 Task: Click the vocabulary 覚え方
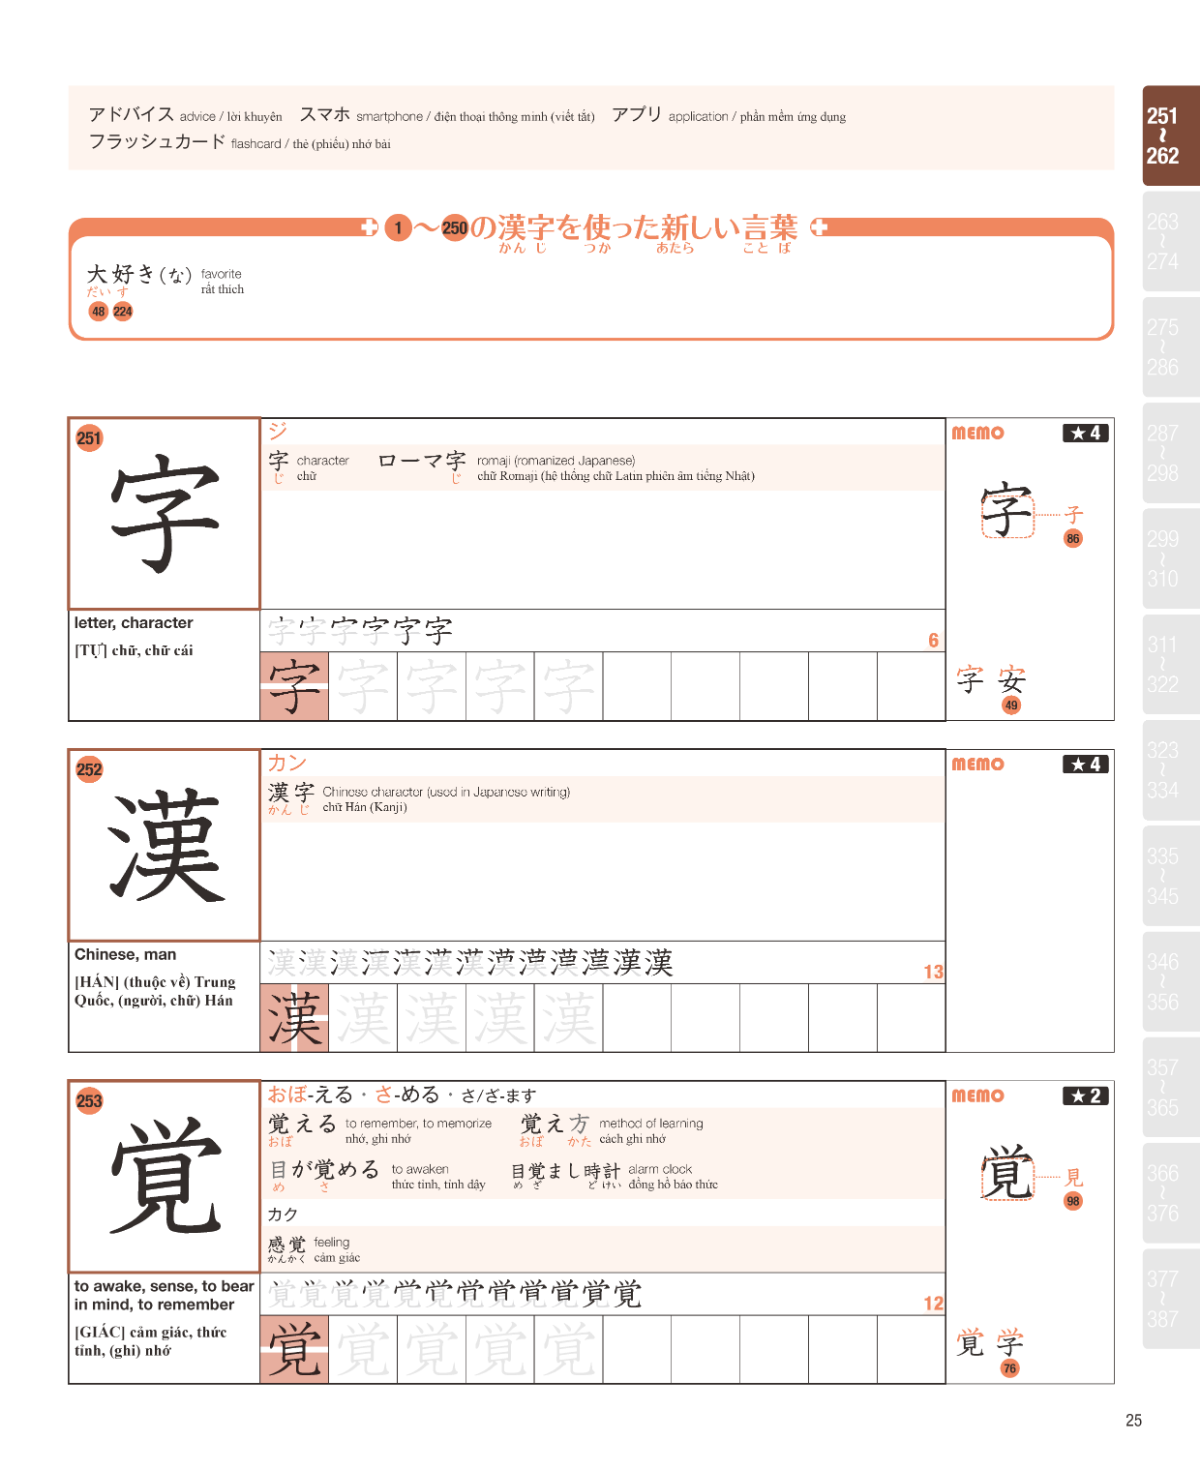555,1124
